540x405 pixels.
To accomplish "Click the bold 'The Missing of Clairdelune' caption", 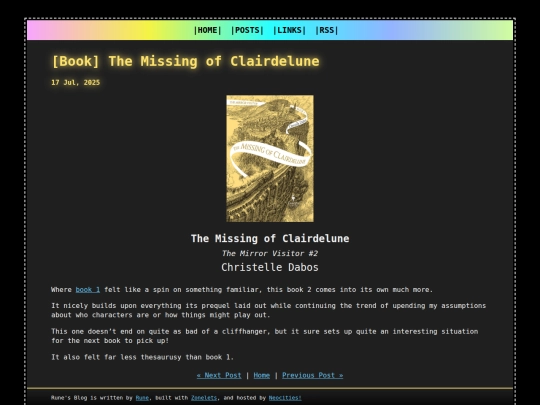I will (270, 238).
